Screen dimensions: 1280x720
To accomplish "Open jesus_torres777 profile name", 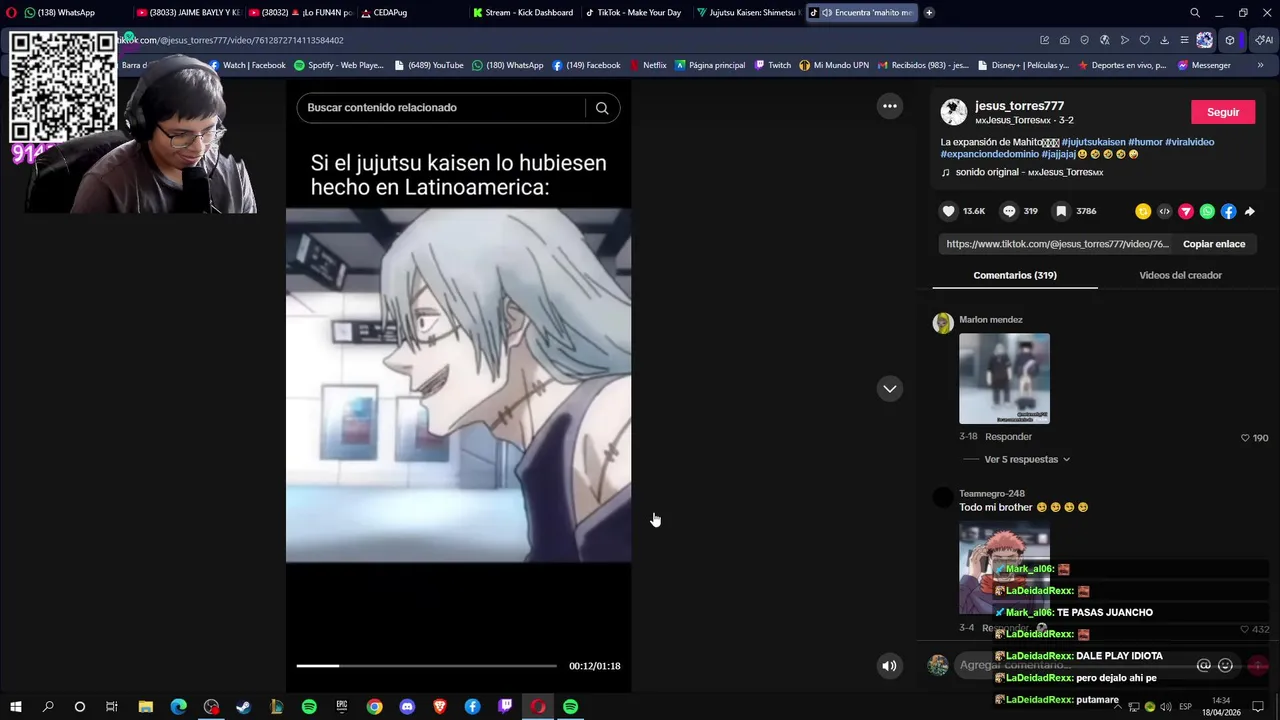I will 1019,106.
